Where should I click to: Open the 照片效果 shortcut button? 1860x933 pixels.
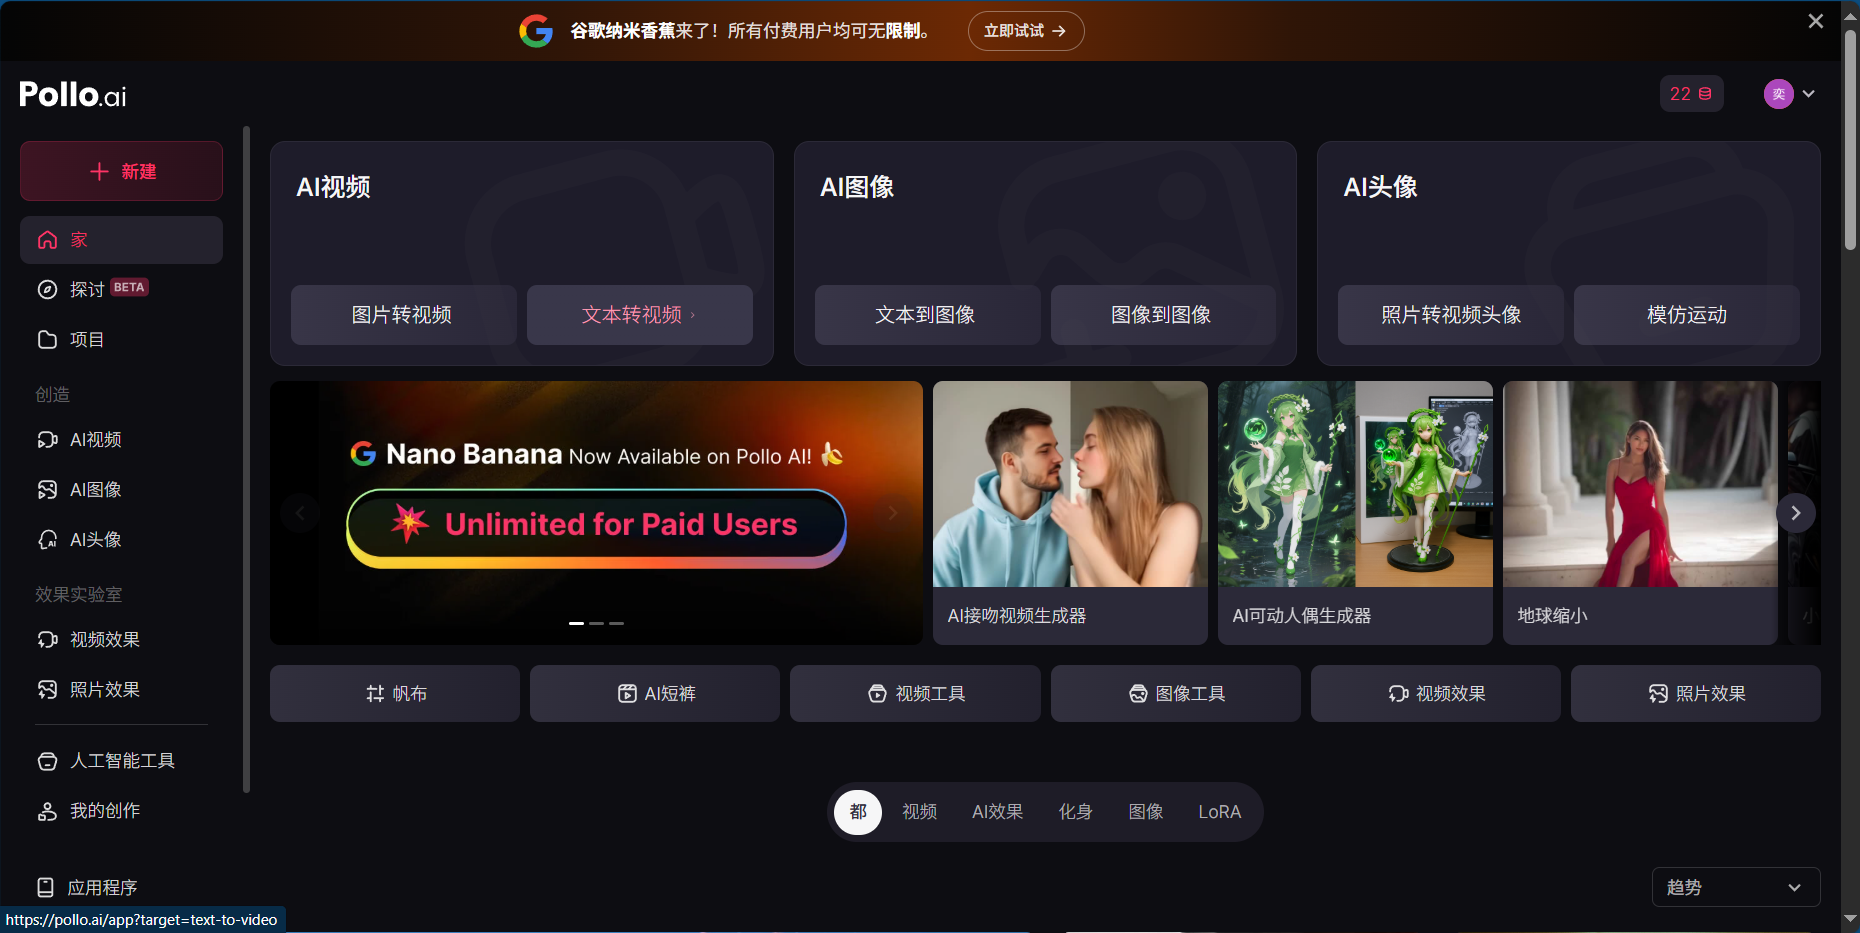click(x=1696, y=694)
